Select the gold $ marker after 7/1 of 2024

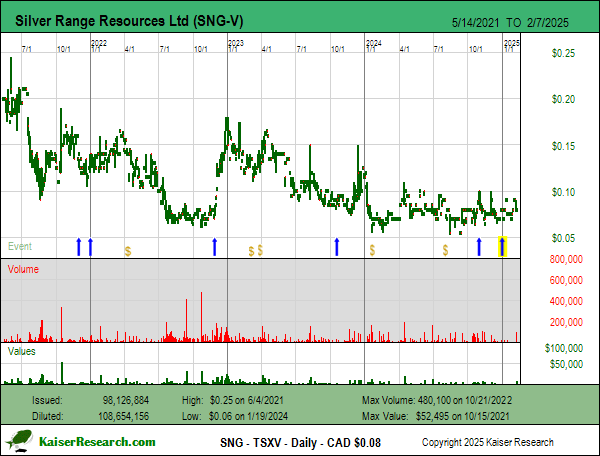point(445,251)
